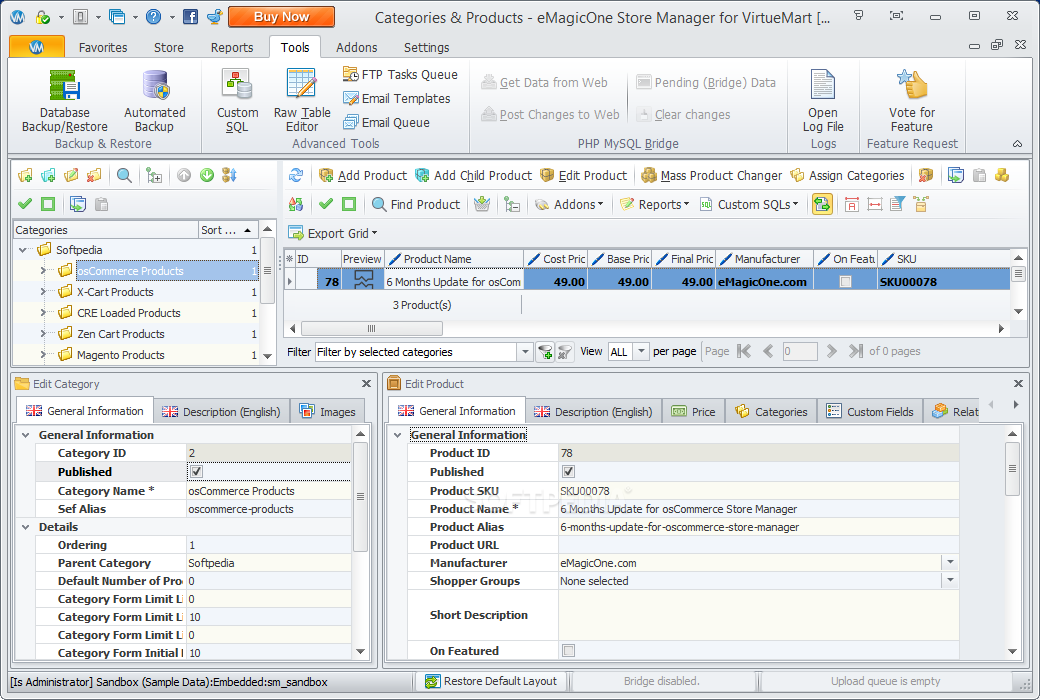Open the Export Grid dropdown

[x=332, y=233]
